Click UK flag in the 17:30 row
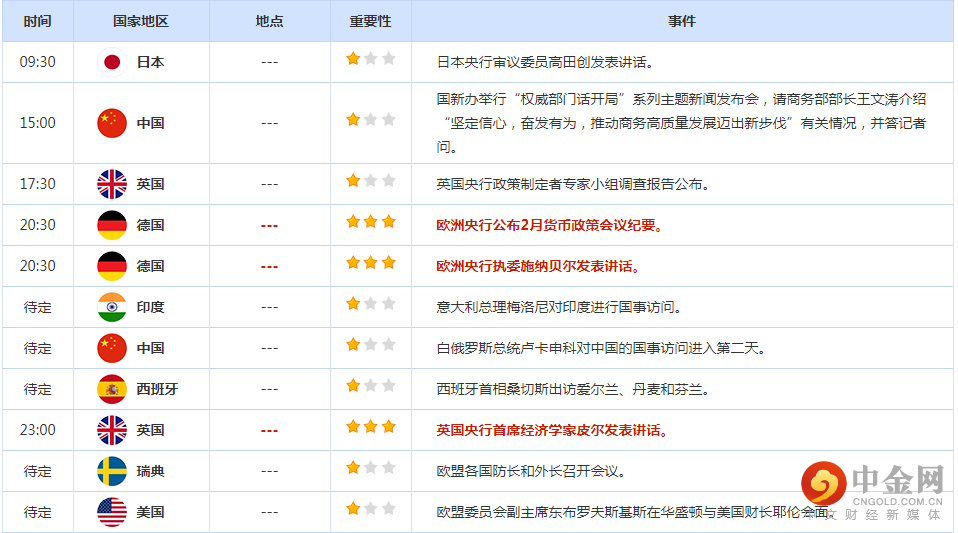 click(x=112, y=184)
